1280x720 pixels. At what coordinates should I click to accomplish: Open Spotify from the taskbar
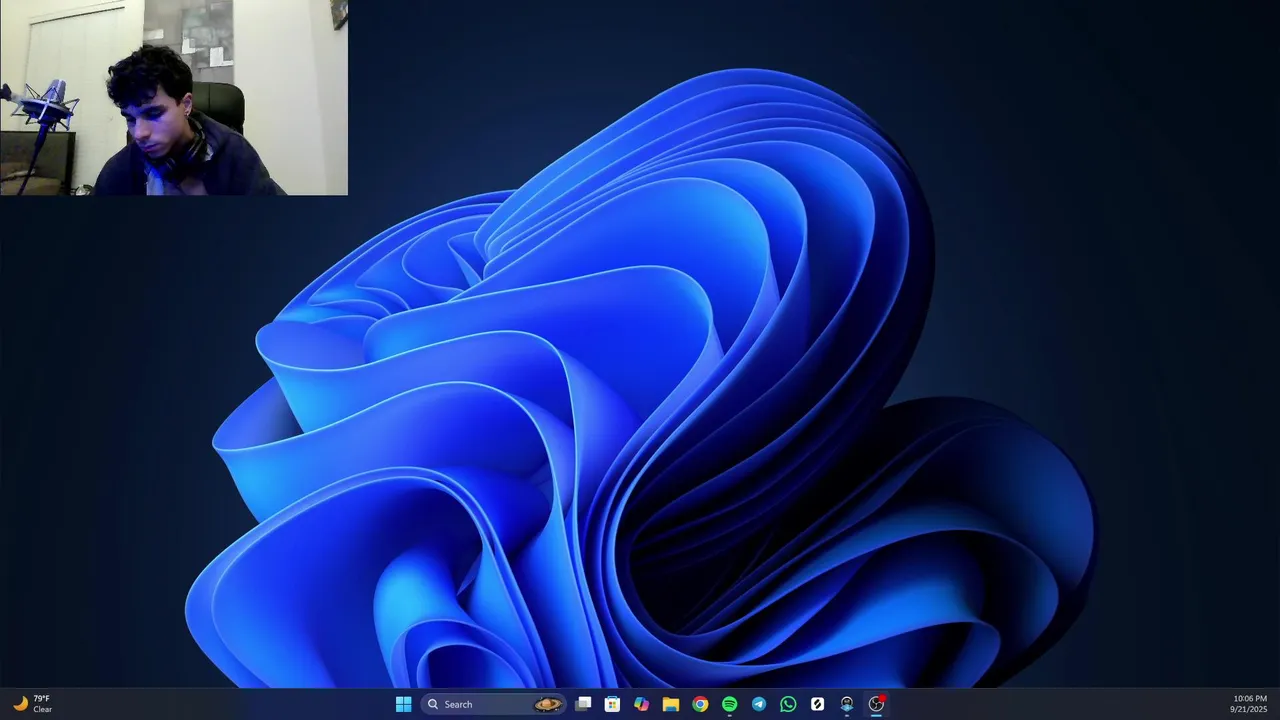(729, 704)
